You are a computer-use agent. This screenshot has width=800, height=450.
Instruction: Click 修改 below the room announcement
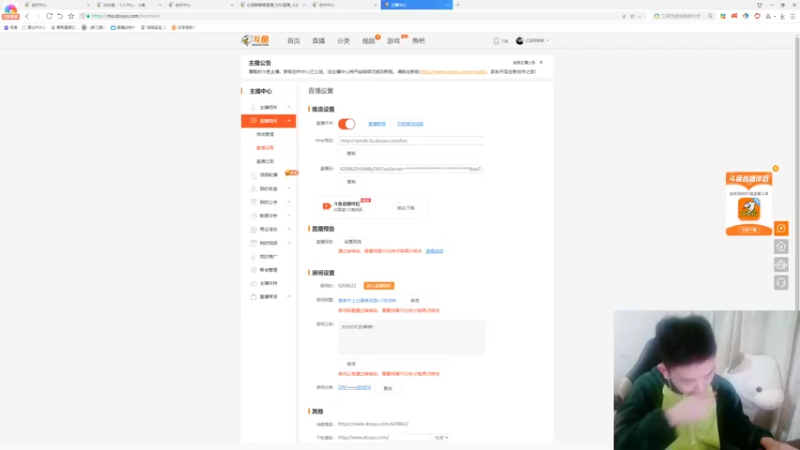coord(351,364)
